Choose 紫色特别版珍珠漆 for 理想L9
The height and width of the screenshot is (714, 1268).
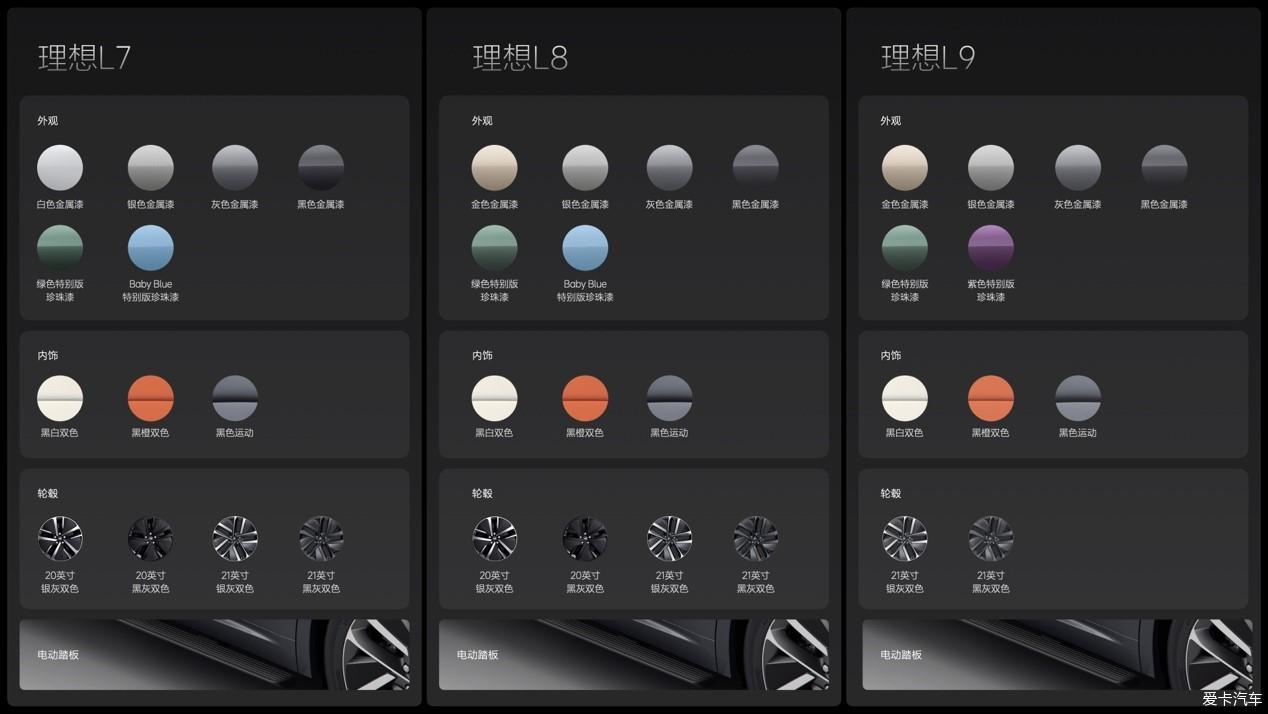pos(991,247)
